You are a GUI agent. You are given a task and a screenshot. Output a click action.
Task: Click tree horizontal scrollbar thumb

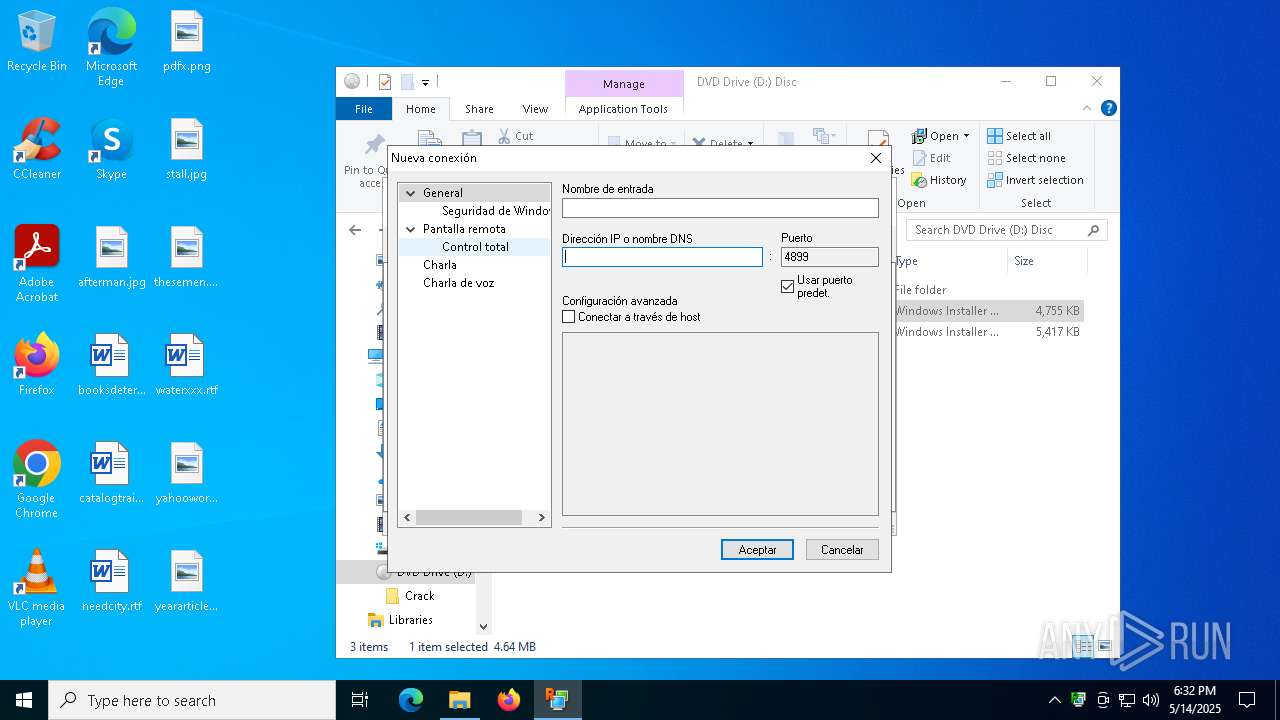pyautogui.click(x=469, y=518)
